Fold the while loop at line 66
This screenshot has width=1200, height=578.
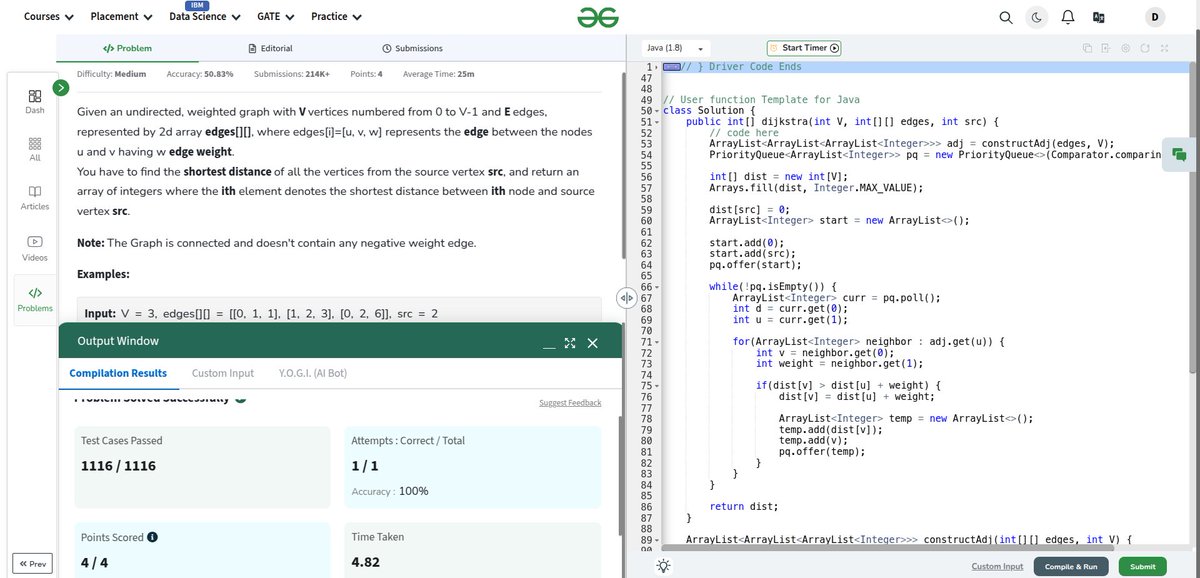coord(656,287)
